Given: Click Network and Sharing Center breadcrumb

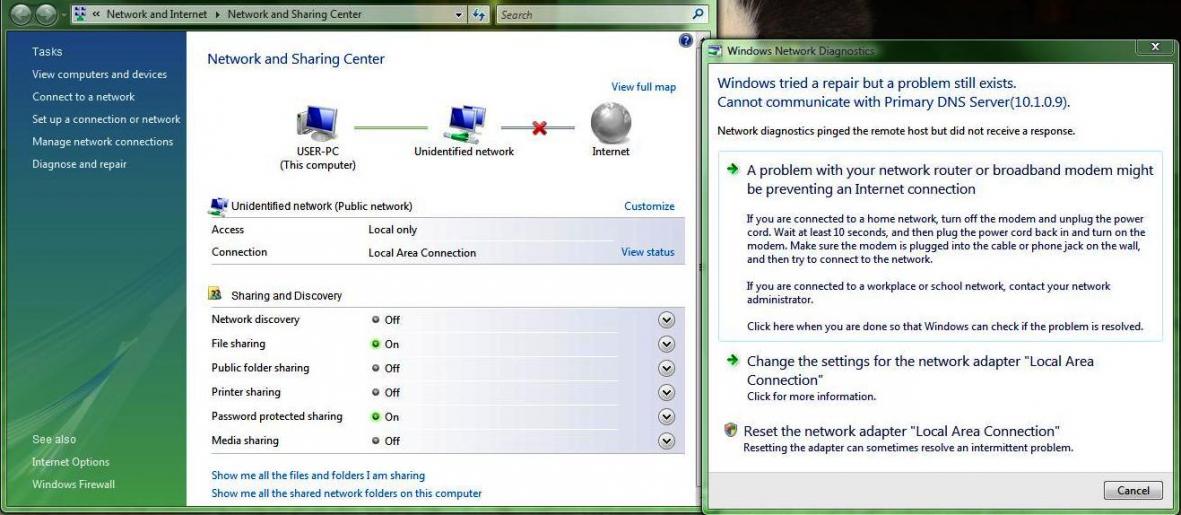Looking at the screenshot, I should click(294, 14).
